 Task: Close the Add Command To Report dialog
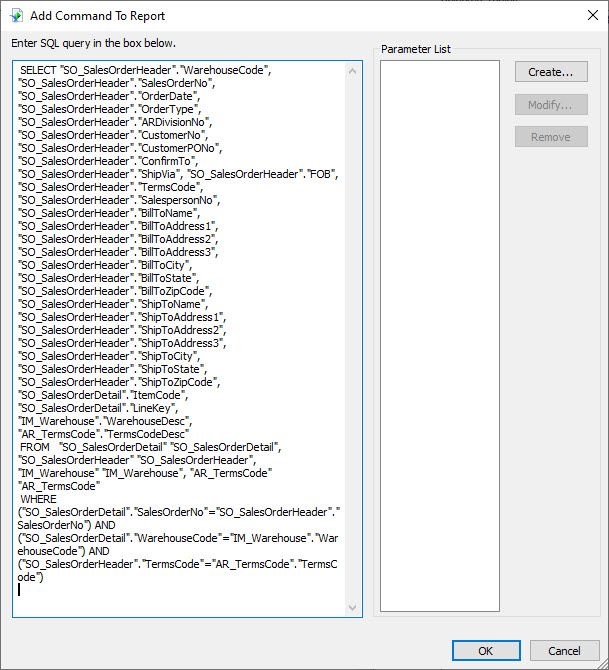[592, 15]
